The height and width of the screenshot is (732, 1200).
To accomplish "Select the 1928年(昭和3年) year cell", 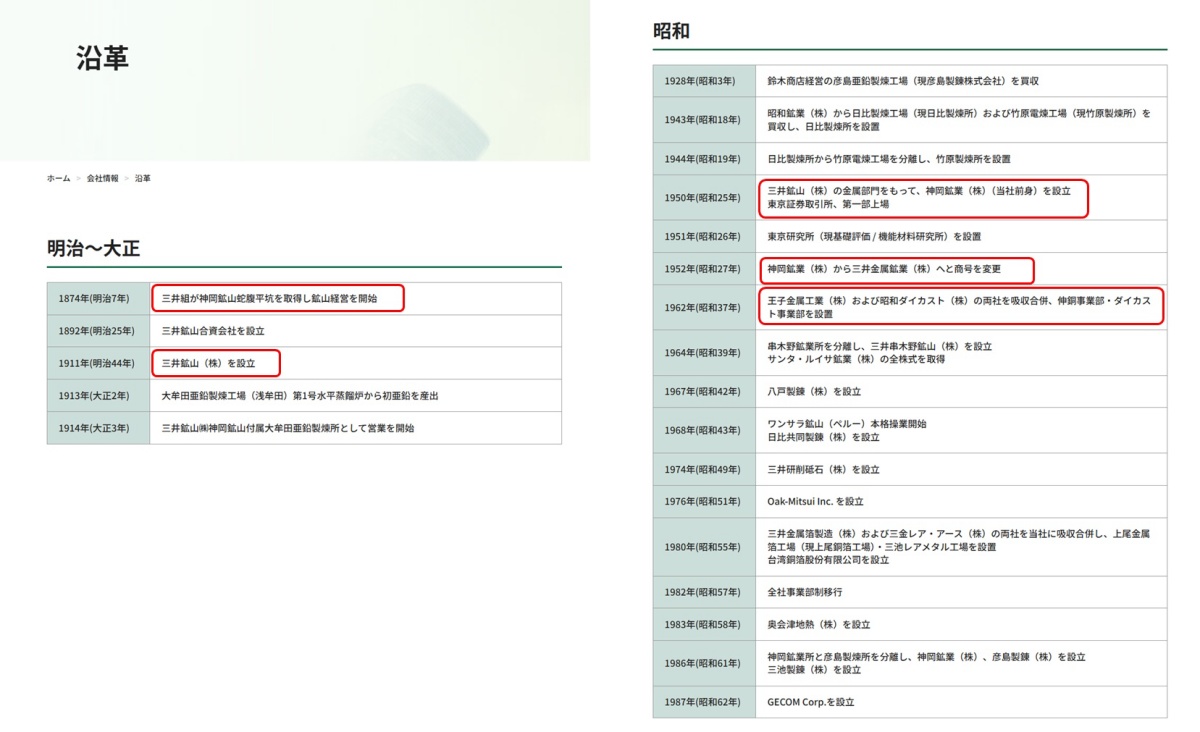I will click(704, 81).
